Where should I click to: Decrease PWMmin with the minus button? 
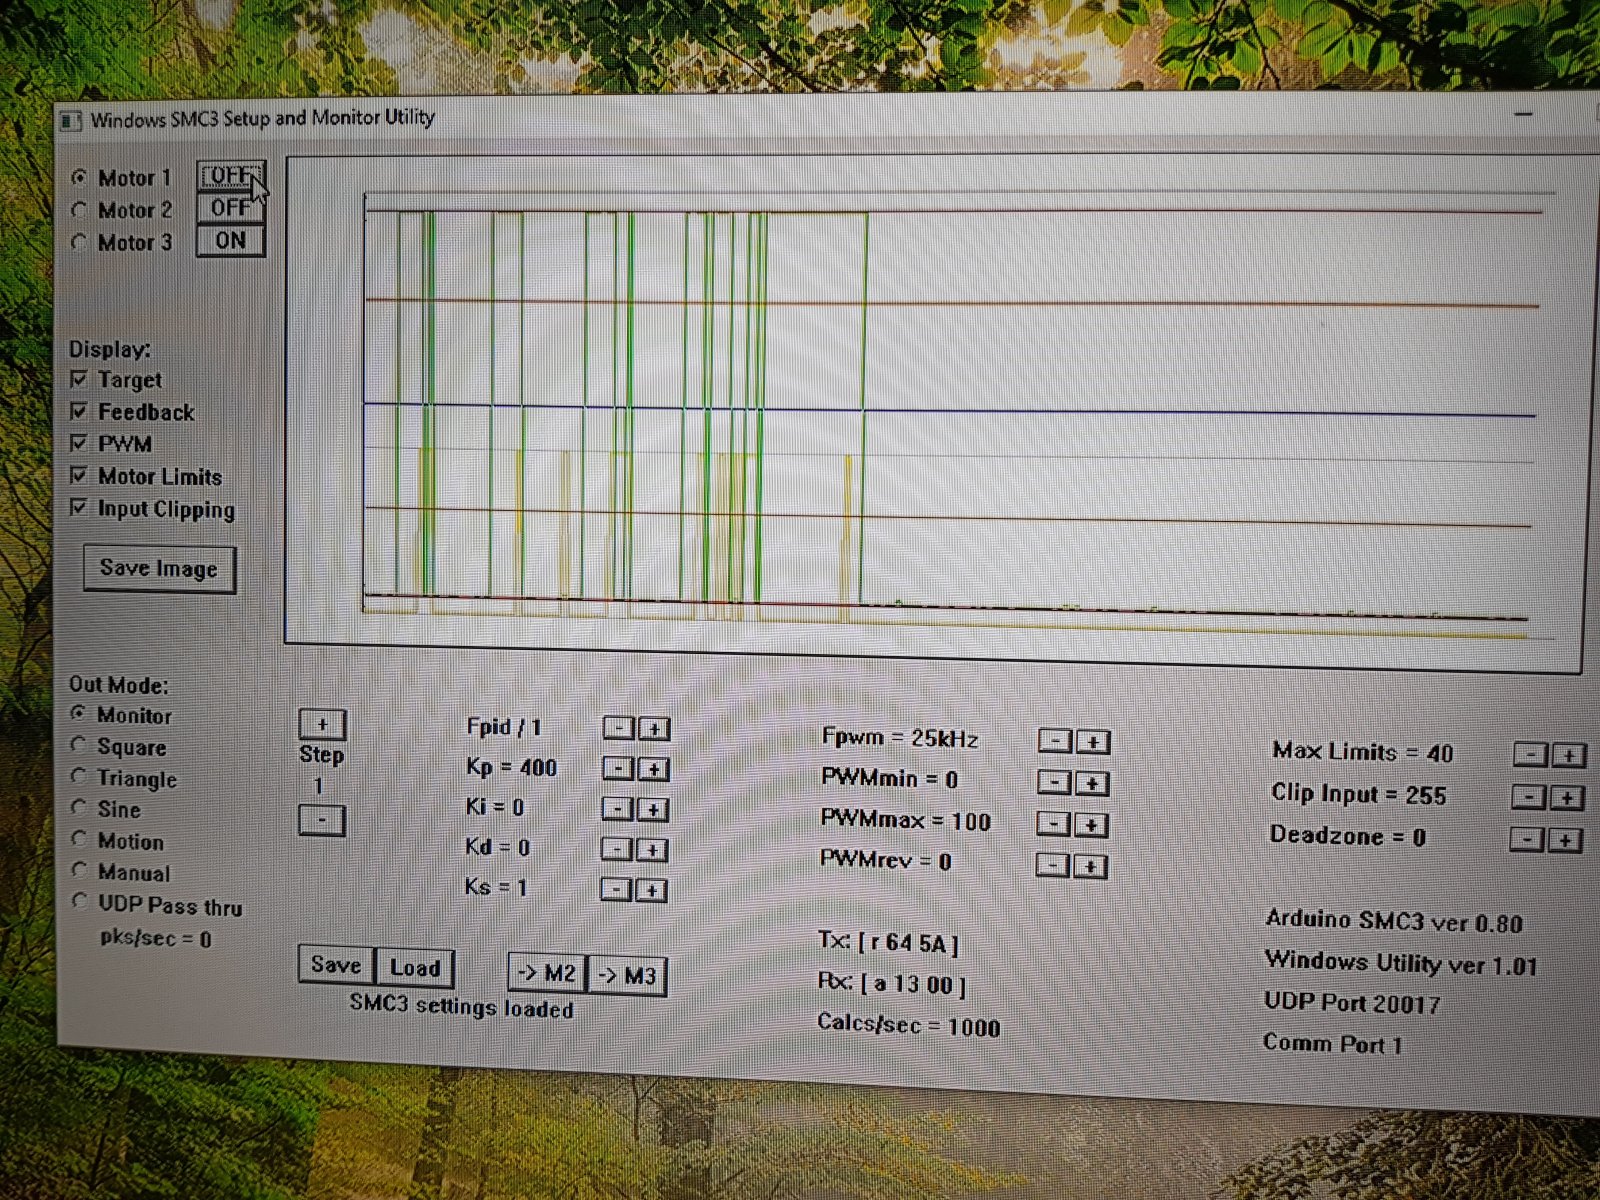coord(1054,782)
